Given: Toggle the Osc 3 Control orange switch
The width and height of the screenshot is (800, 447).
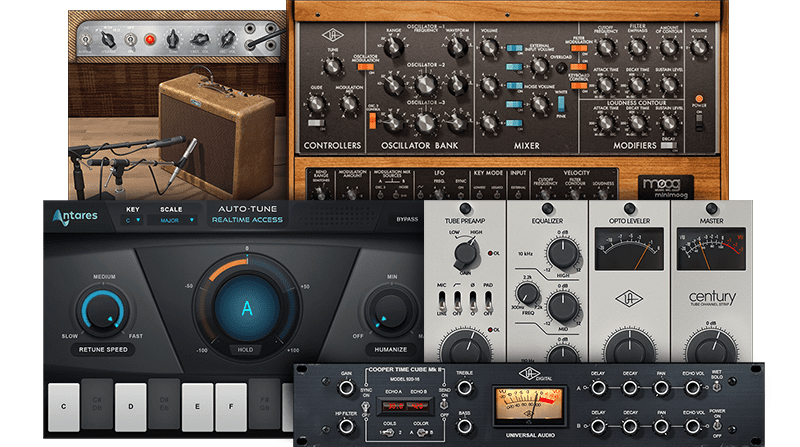Looking at the screenshot, I should 372,120.
